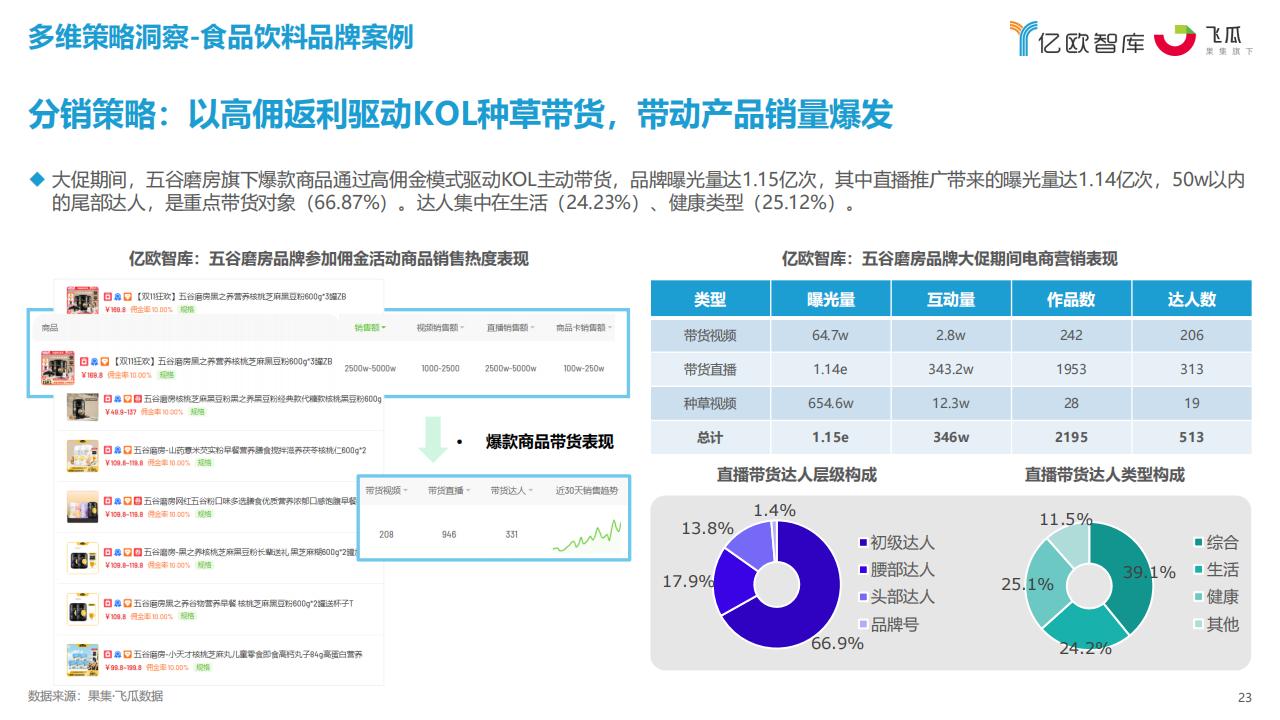Click price ¥99.8-199.8 in product list
Image resolution: width=1280 pixels, height=720 pixels.
click(123, 667)
